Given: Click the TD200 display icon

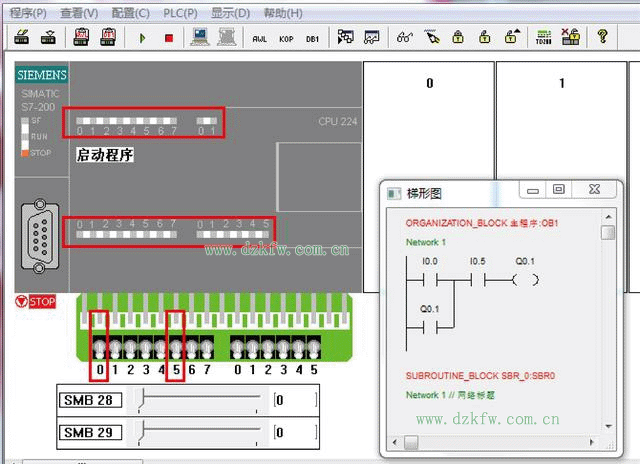Looking at the screenshot, I should [x=543, y=38].
